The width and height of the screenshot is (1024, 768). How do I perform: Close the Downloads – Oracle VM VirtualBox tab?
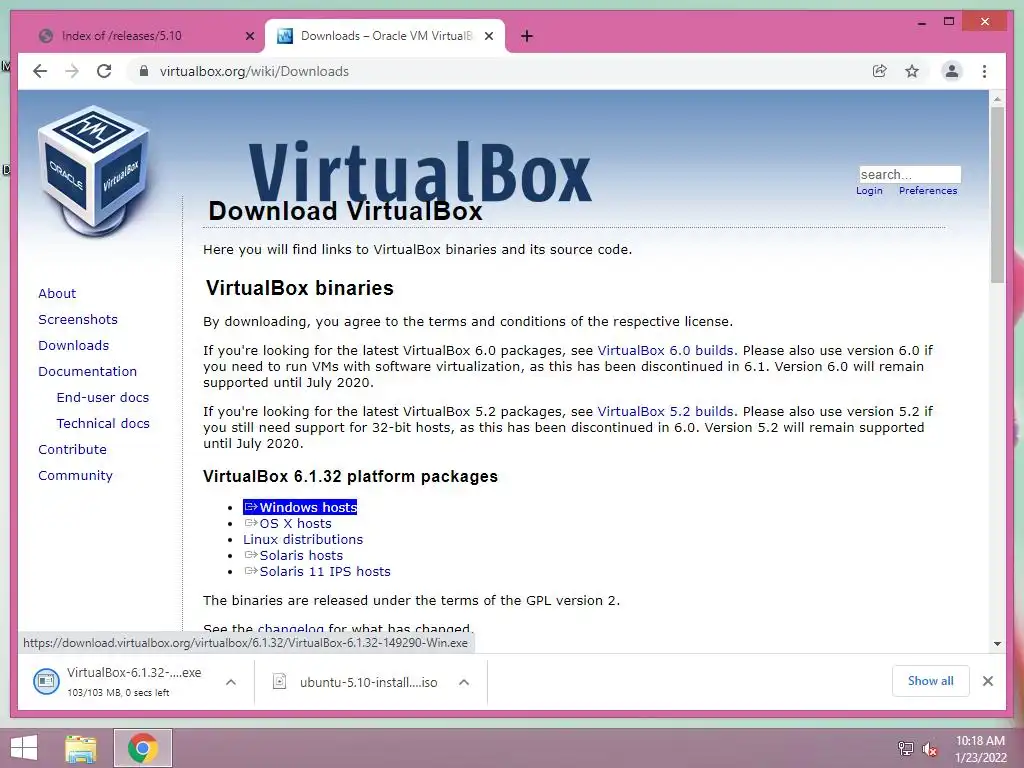488,37
